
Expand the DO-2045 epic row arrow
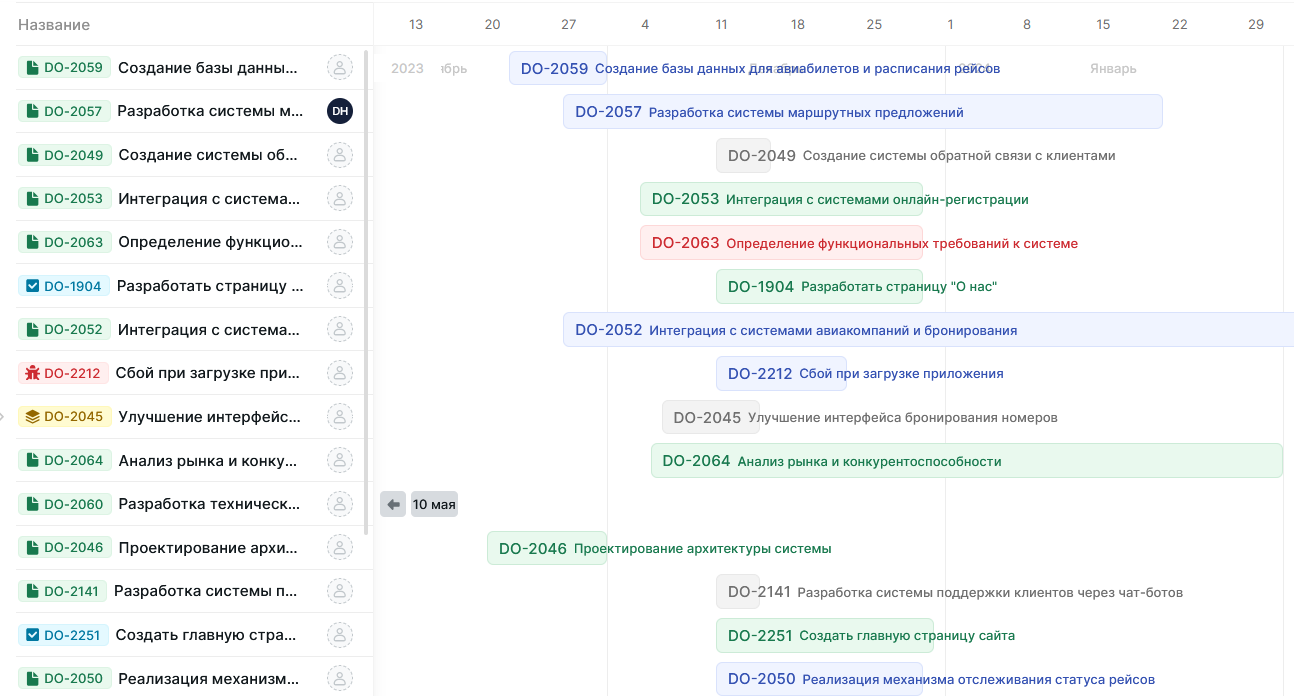(x=3, y=417)
